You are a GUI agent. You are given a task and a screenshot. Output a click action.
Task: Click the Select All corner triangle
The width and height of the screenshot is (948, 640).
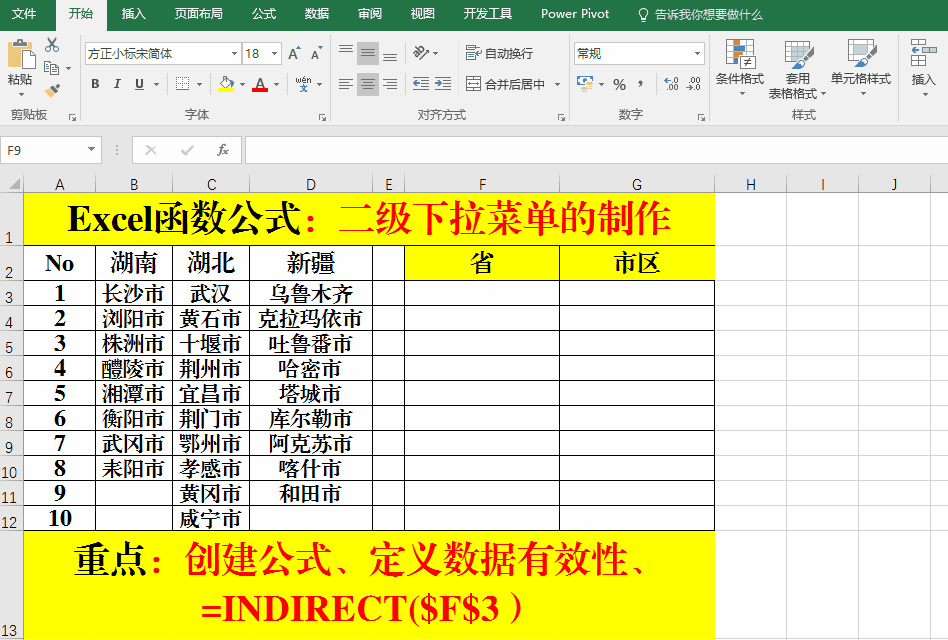point(15,184)
